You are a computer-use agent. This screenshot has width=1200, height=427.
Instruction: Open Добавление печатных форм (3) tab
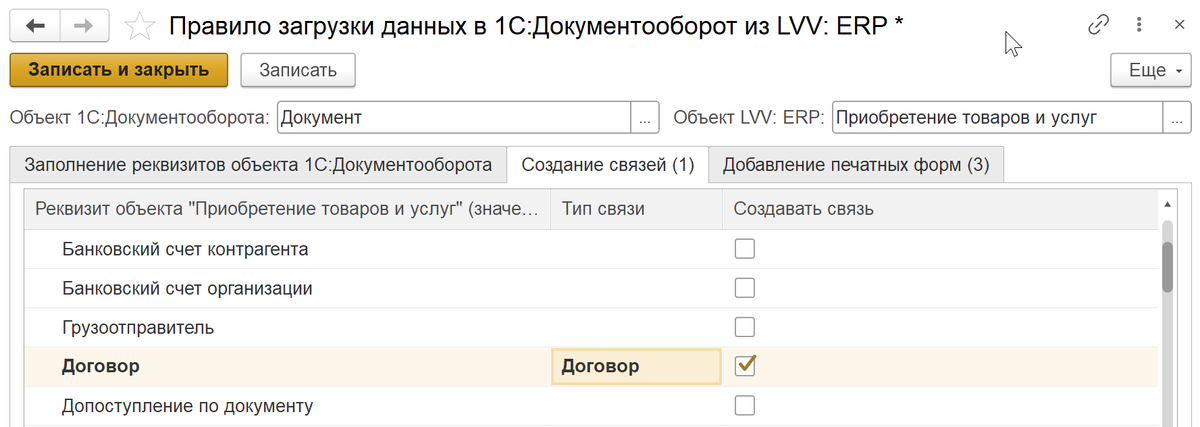point(856,165)
